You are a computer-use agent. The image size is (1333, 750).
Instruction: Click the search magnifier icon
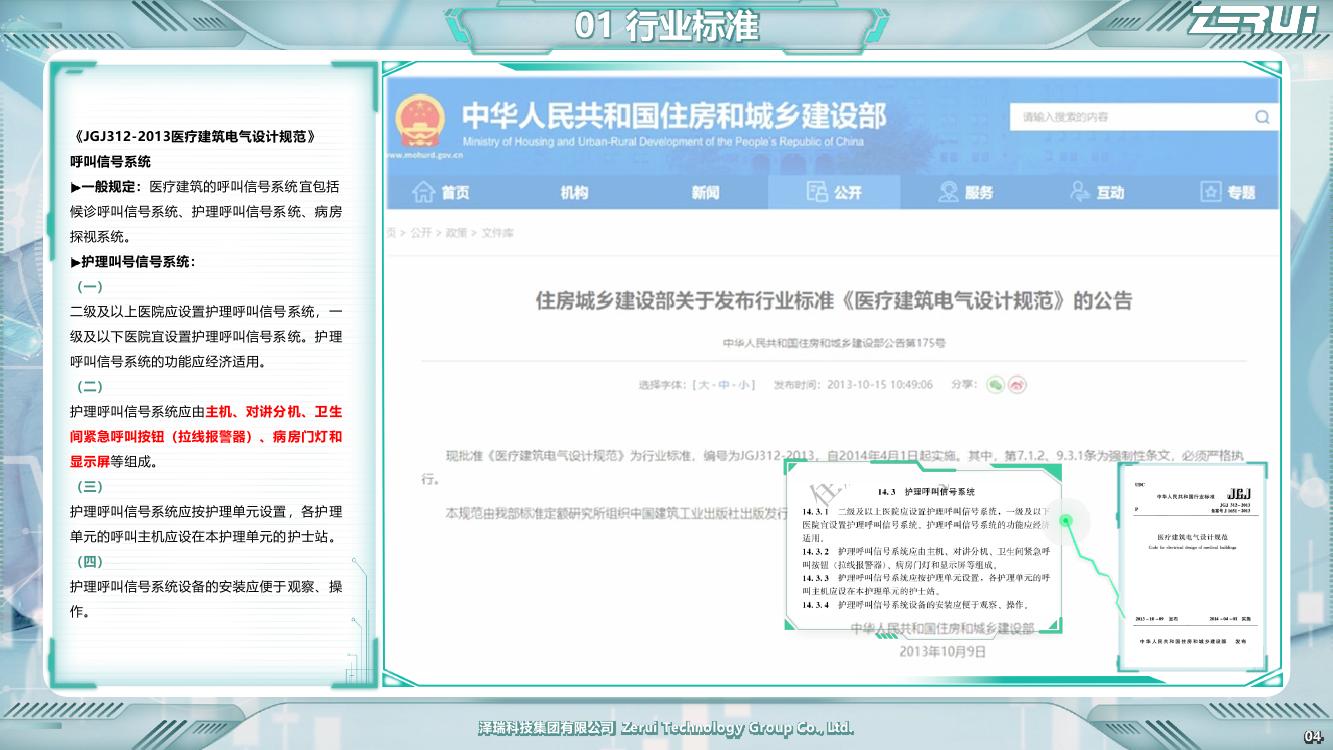1263,117
